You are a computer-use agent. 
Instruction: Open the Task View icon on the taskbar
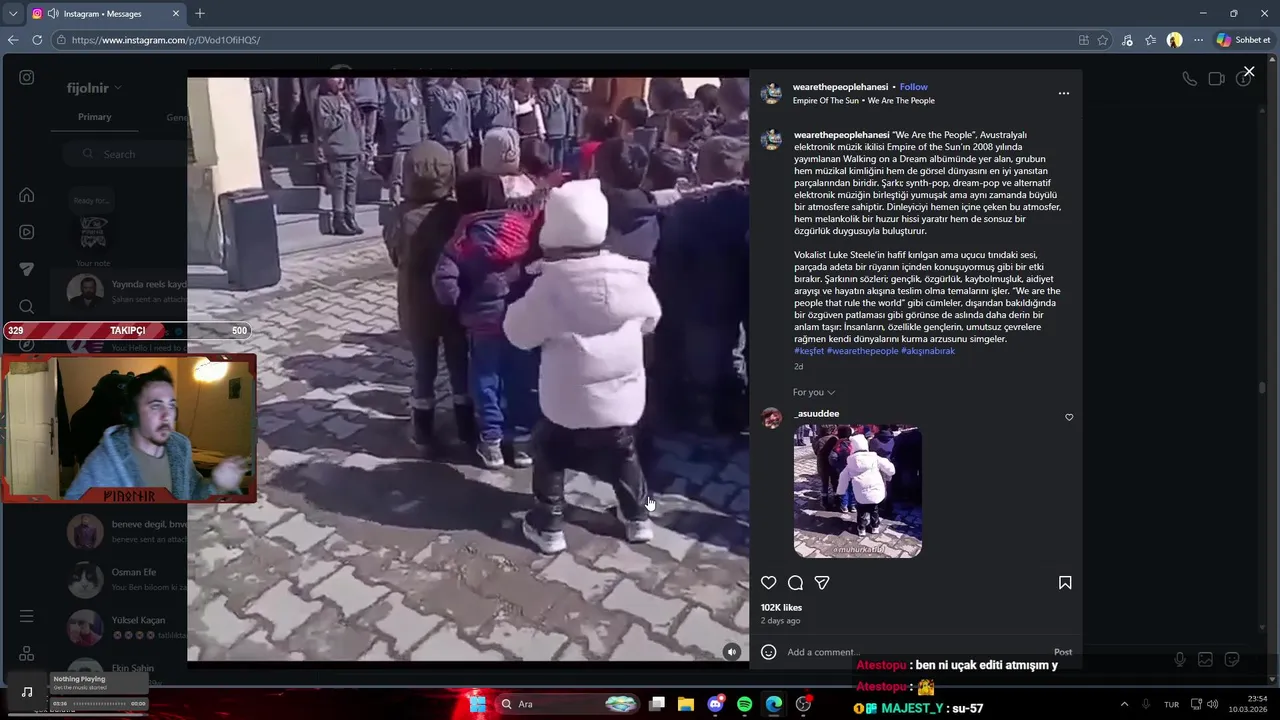pyautogui.click(x=657, y=704)
